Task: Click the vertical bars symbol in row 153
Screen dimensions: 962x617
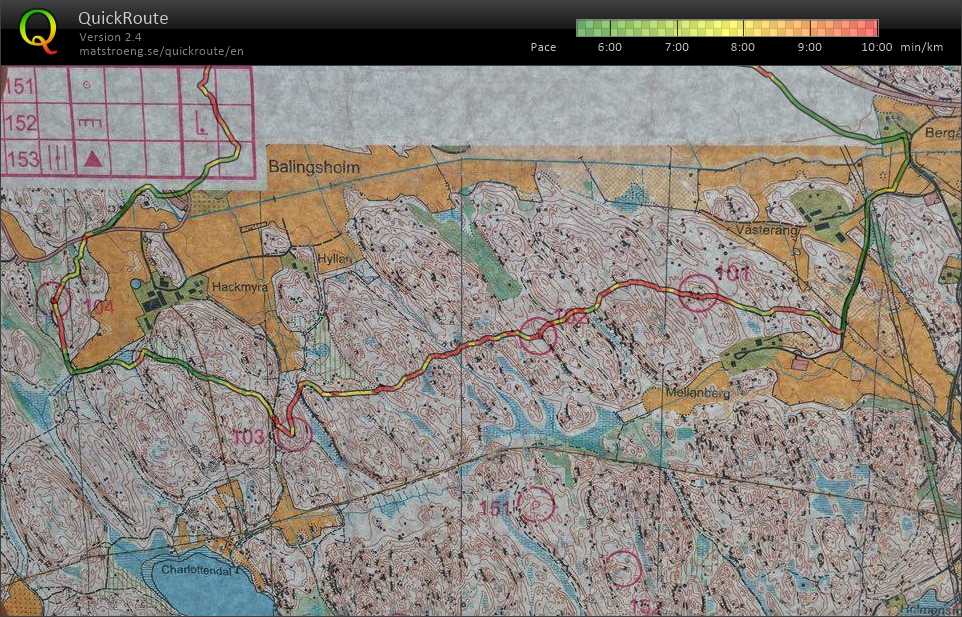Action: [57, 158]
